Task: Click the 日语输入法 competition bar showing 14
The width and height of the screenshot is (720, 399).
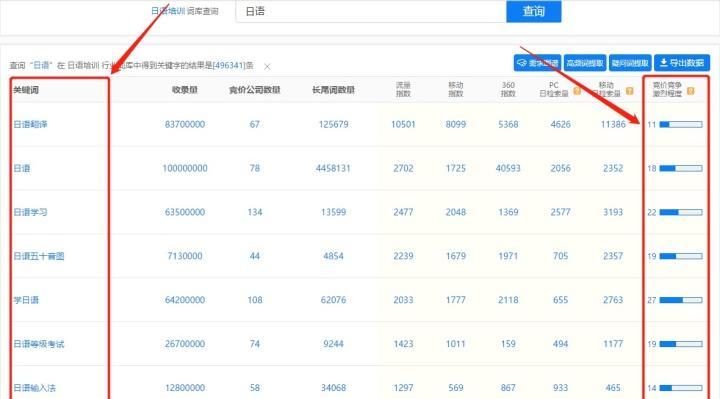Action: (681, 388)
